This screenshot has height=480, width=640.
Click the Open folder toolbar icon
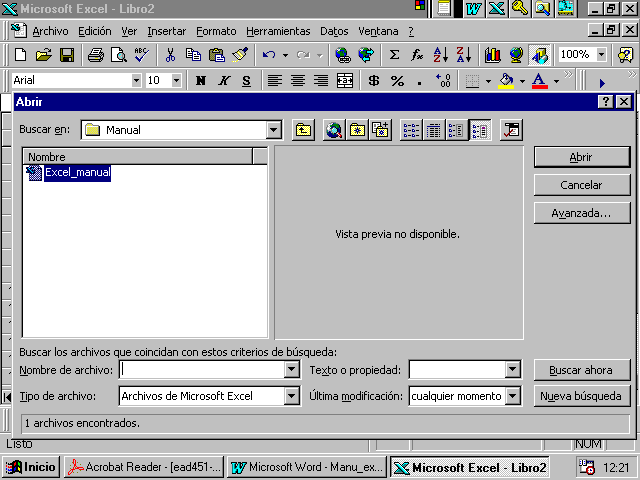44,54
